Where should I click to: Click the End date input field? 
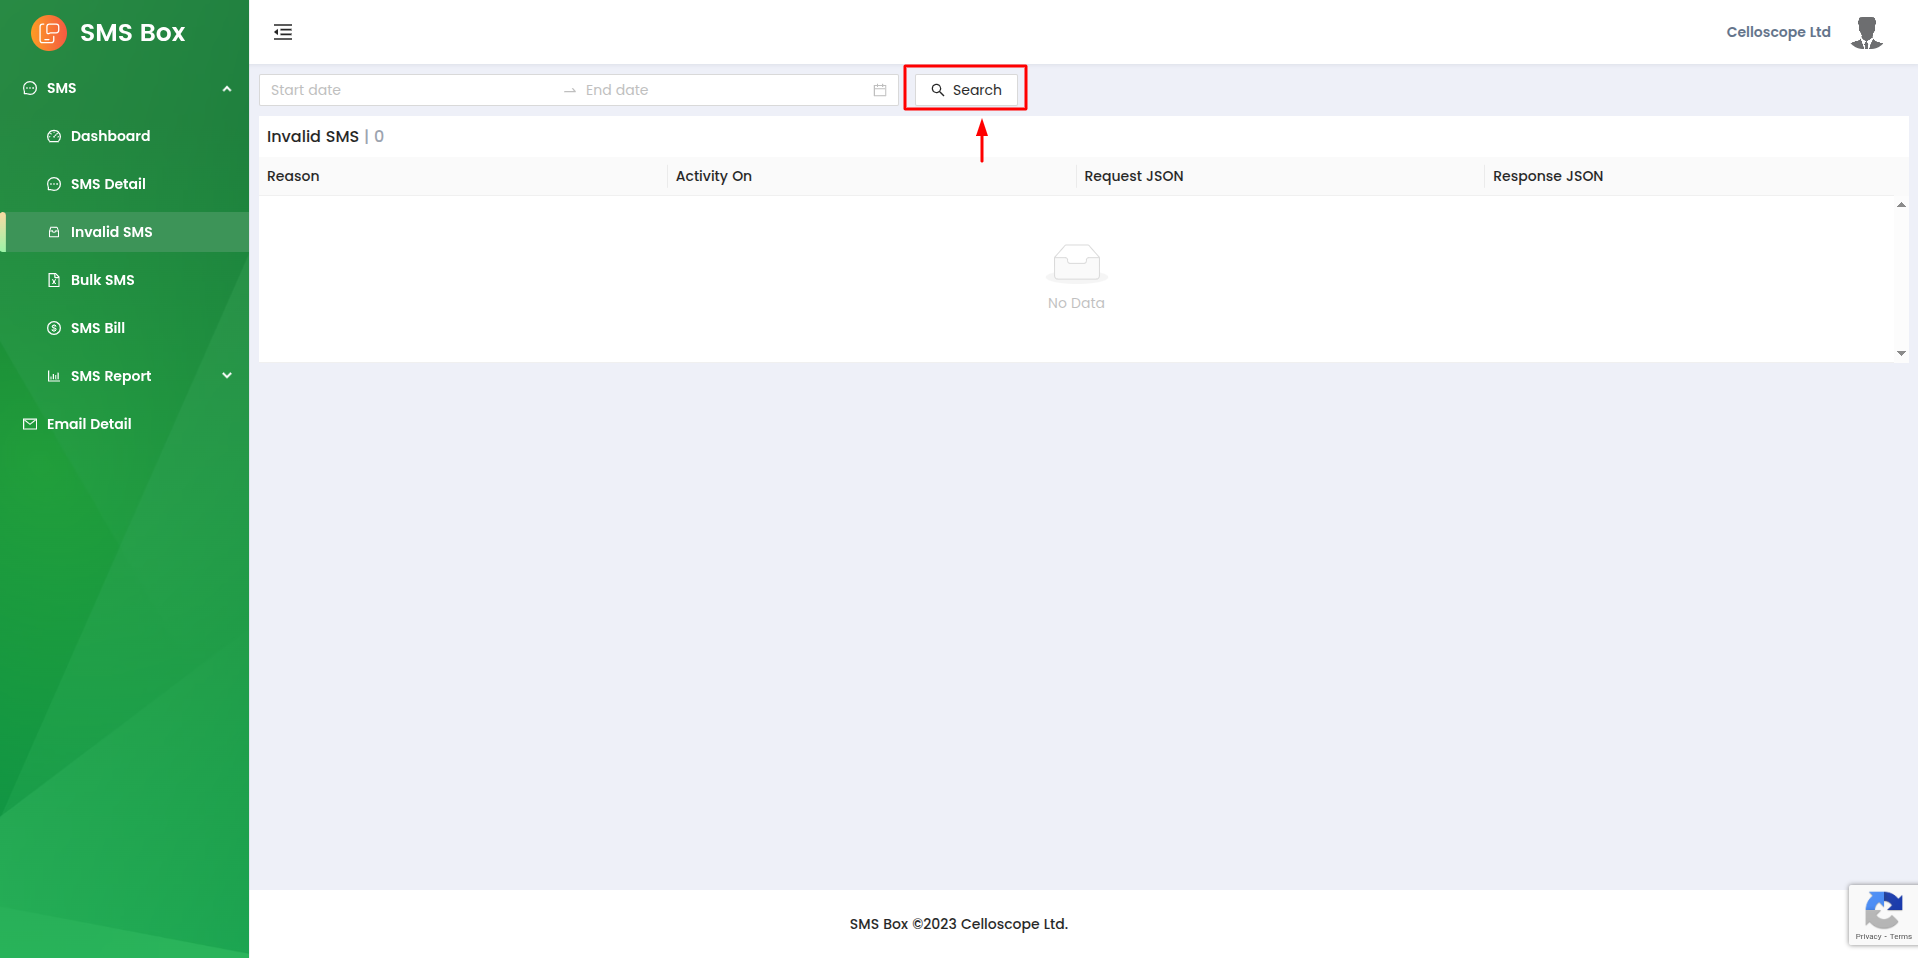(x=720, y=90)
